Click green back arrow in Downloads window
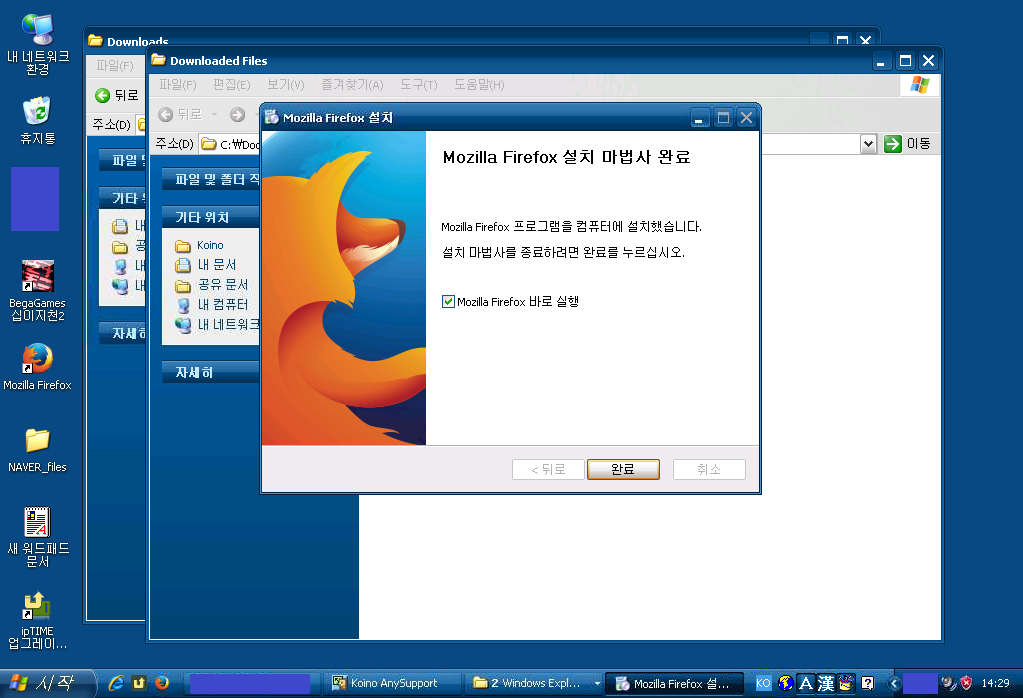 point(102,95)
